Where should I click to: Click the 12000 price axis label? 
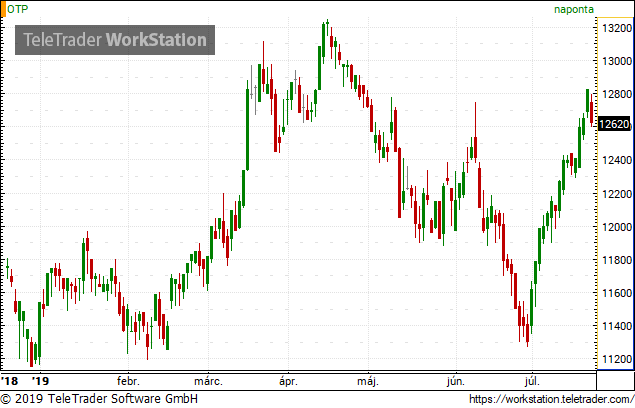[x=617, y=227]
